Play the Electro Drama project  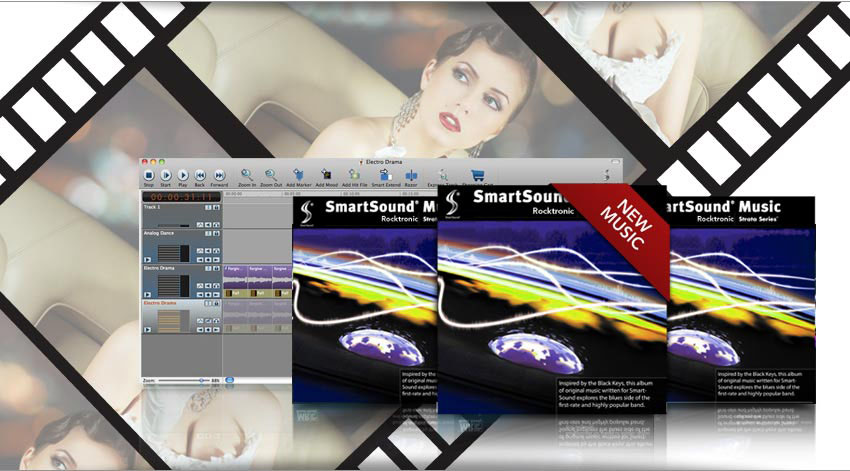pyautogui.click(x=183, y=175)
